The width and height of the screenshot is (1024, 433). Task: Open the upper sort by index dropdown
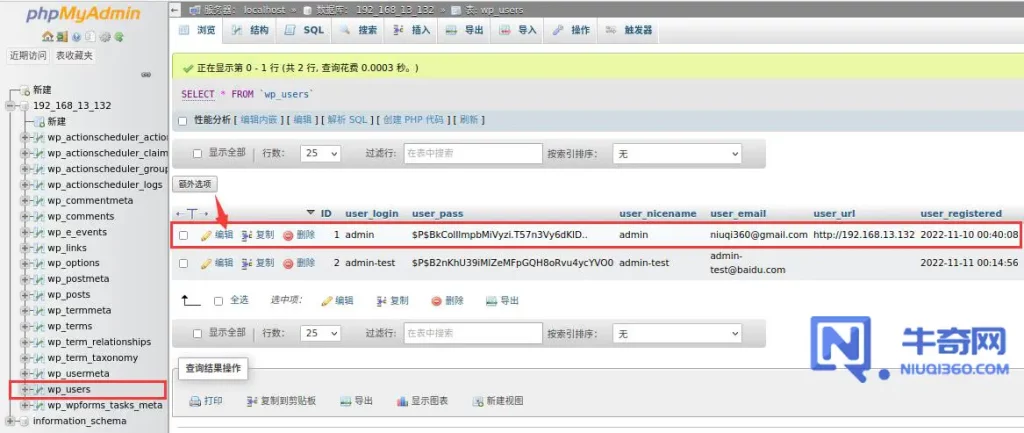677,153
